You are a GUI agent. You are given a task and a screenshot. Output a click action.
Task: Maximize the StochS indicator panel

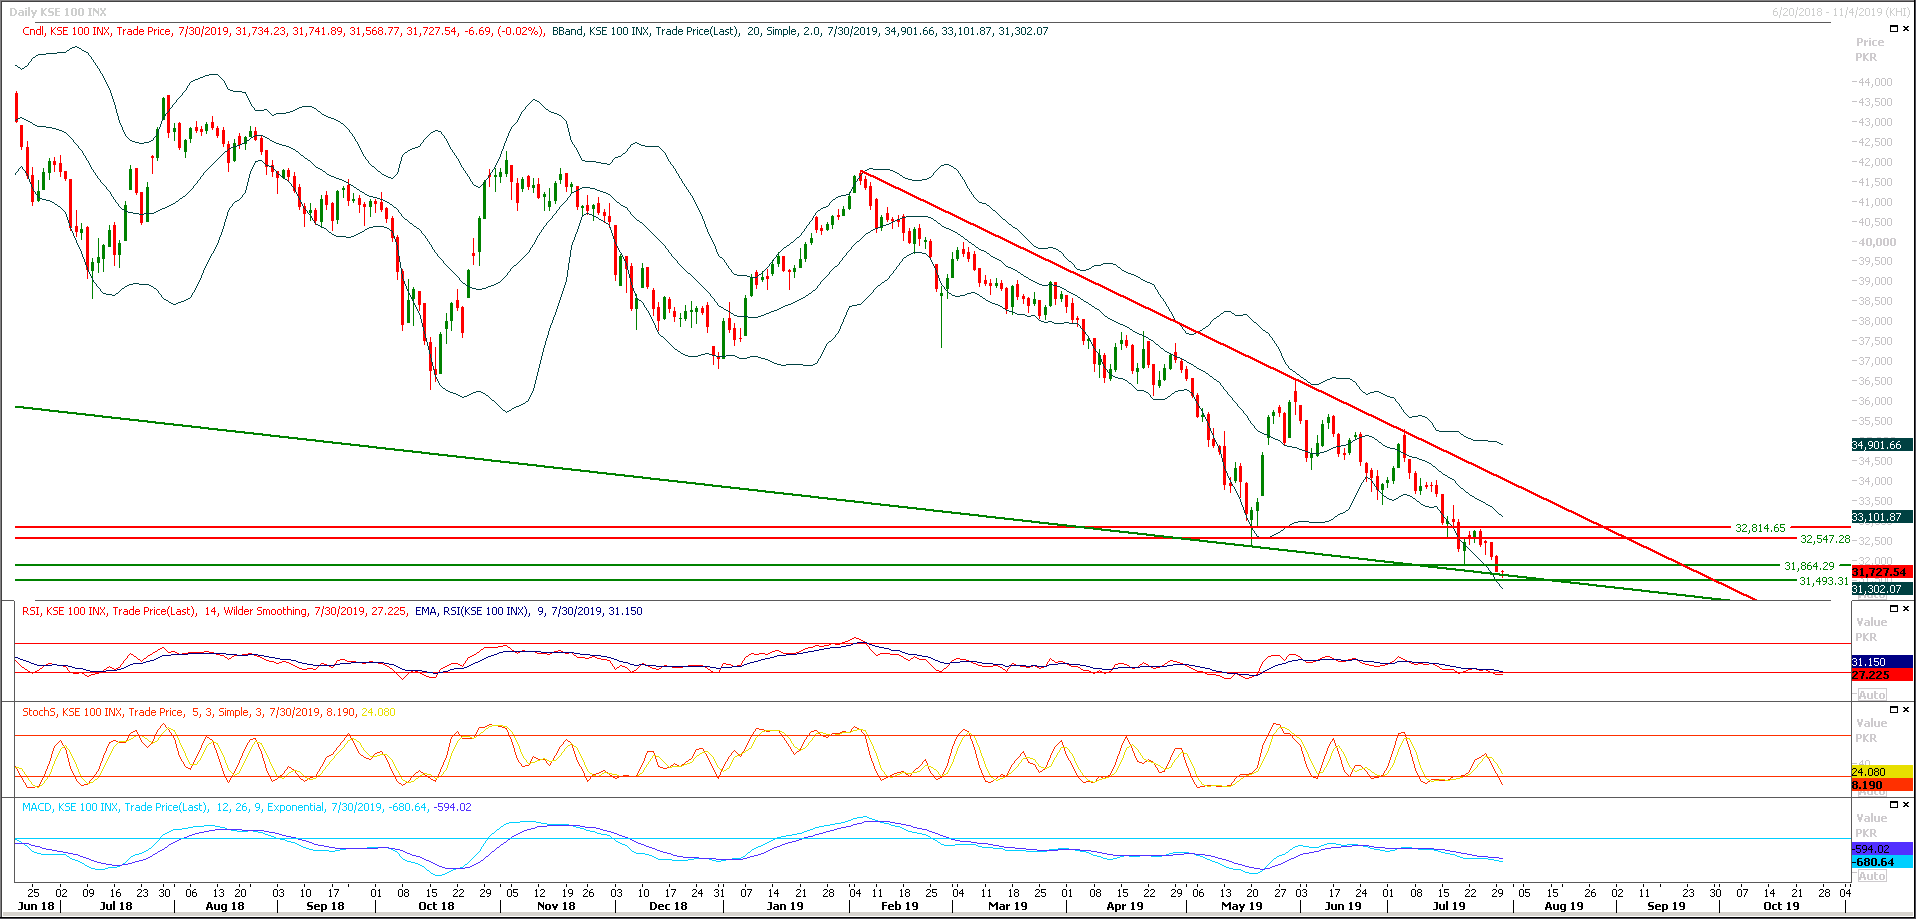click(x=1893, y=709)
